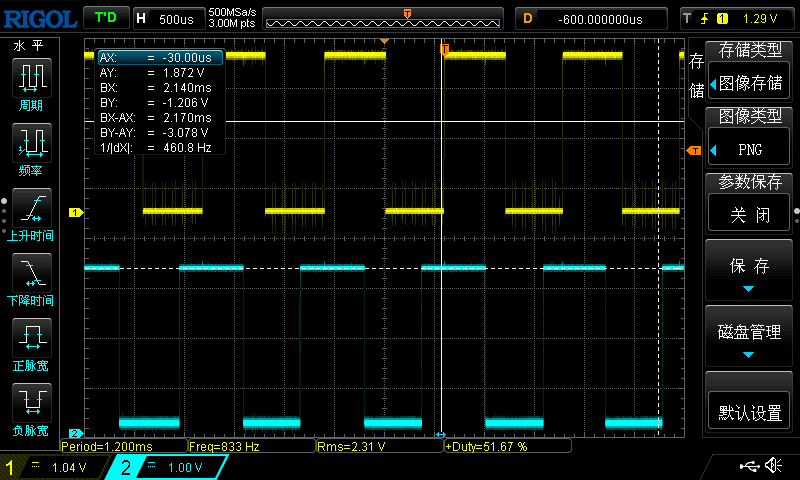Select the Rise Time (上升时间) measurement icon
Viewport: 800px width, 480px height.
[32, 208]
